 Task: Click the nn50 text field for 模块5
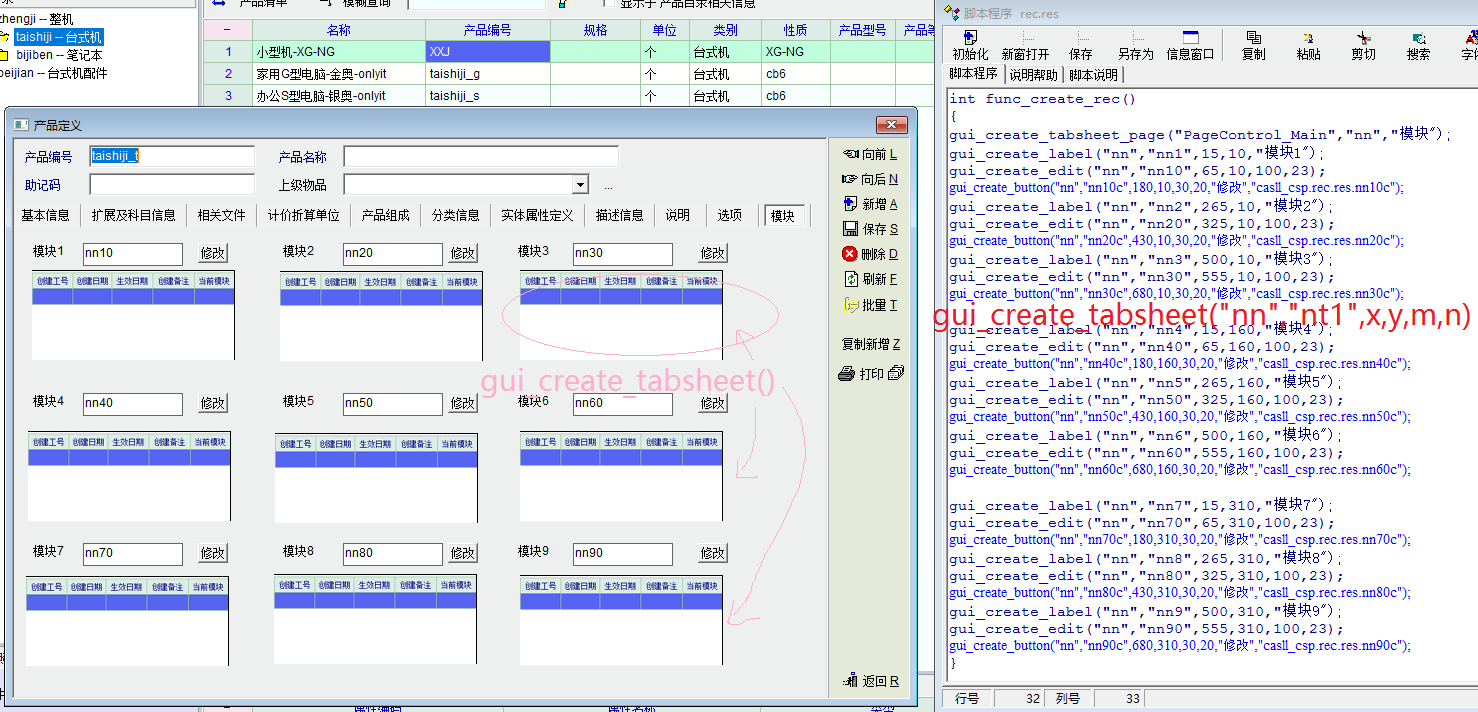point(392,404)
